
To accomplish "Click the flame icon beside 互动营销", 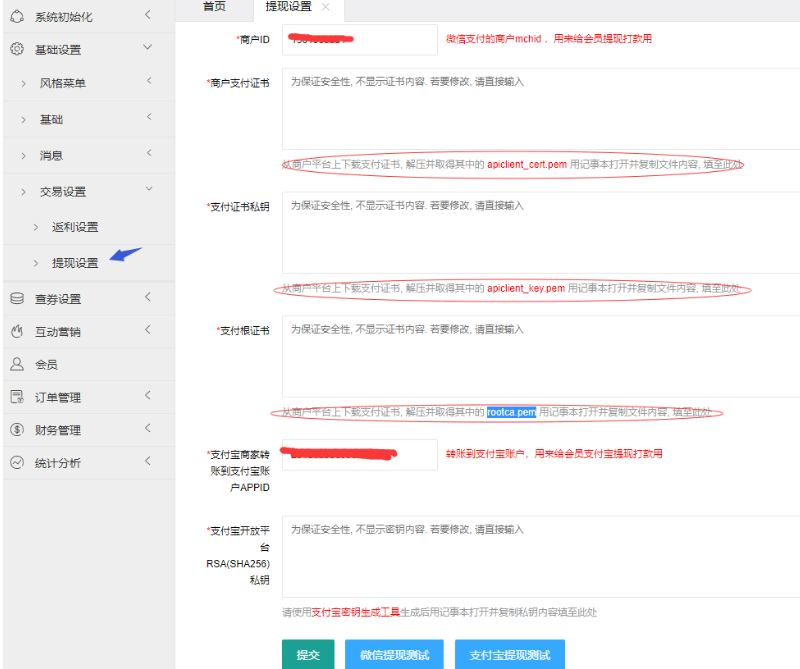I will tap(16, 331).
